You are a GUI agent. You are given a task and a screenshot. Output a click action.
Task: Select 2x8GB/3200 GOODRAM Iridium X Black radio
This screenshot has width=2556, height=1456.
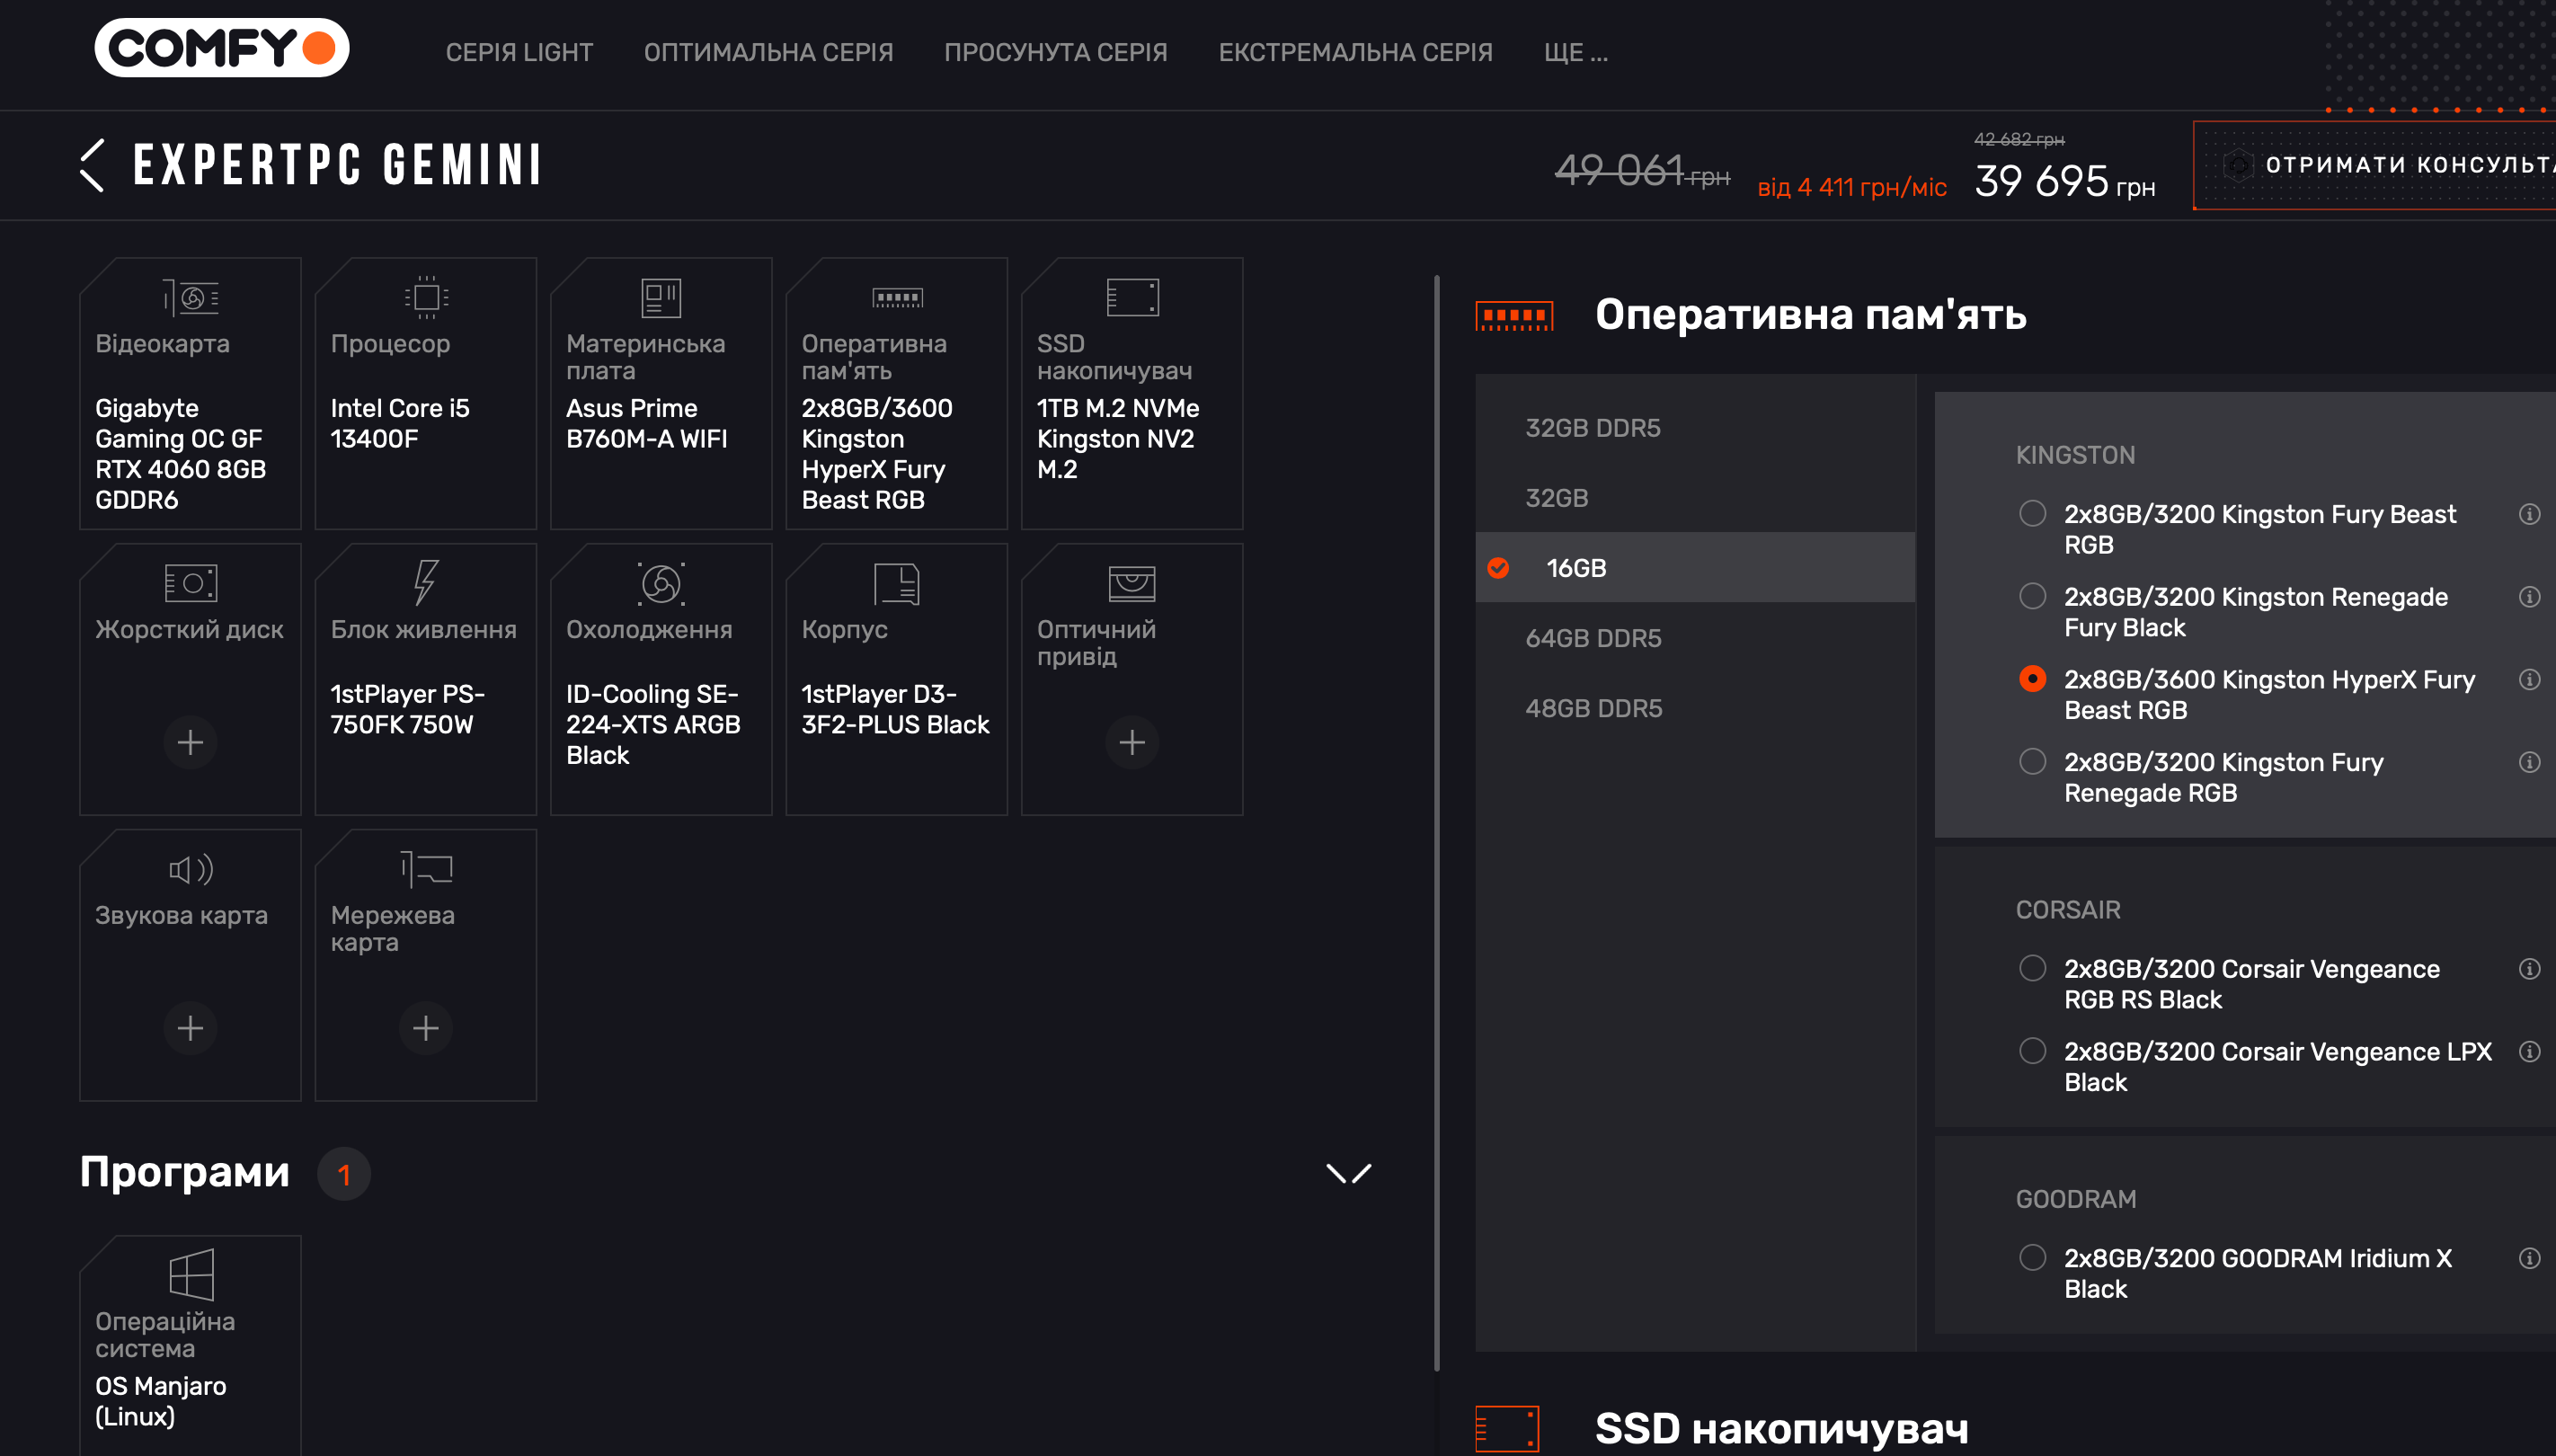point(2032,1257)
